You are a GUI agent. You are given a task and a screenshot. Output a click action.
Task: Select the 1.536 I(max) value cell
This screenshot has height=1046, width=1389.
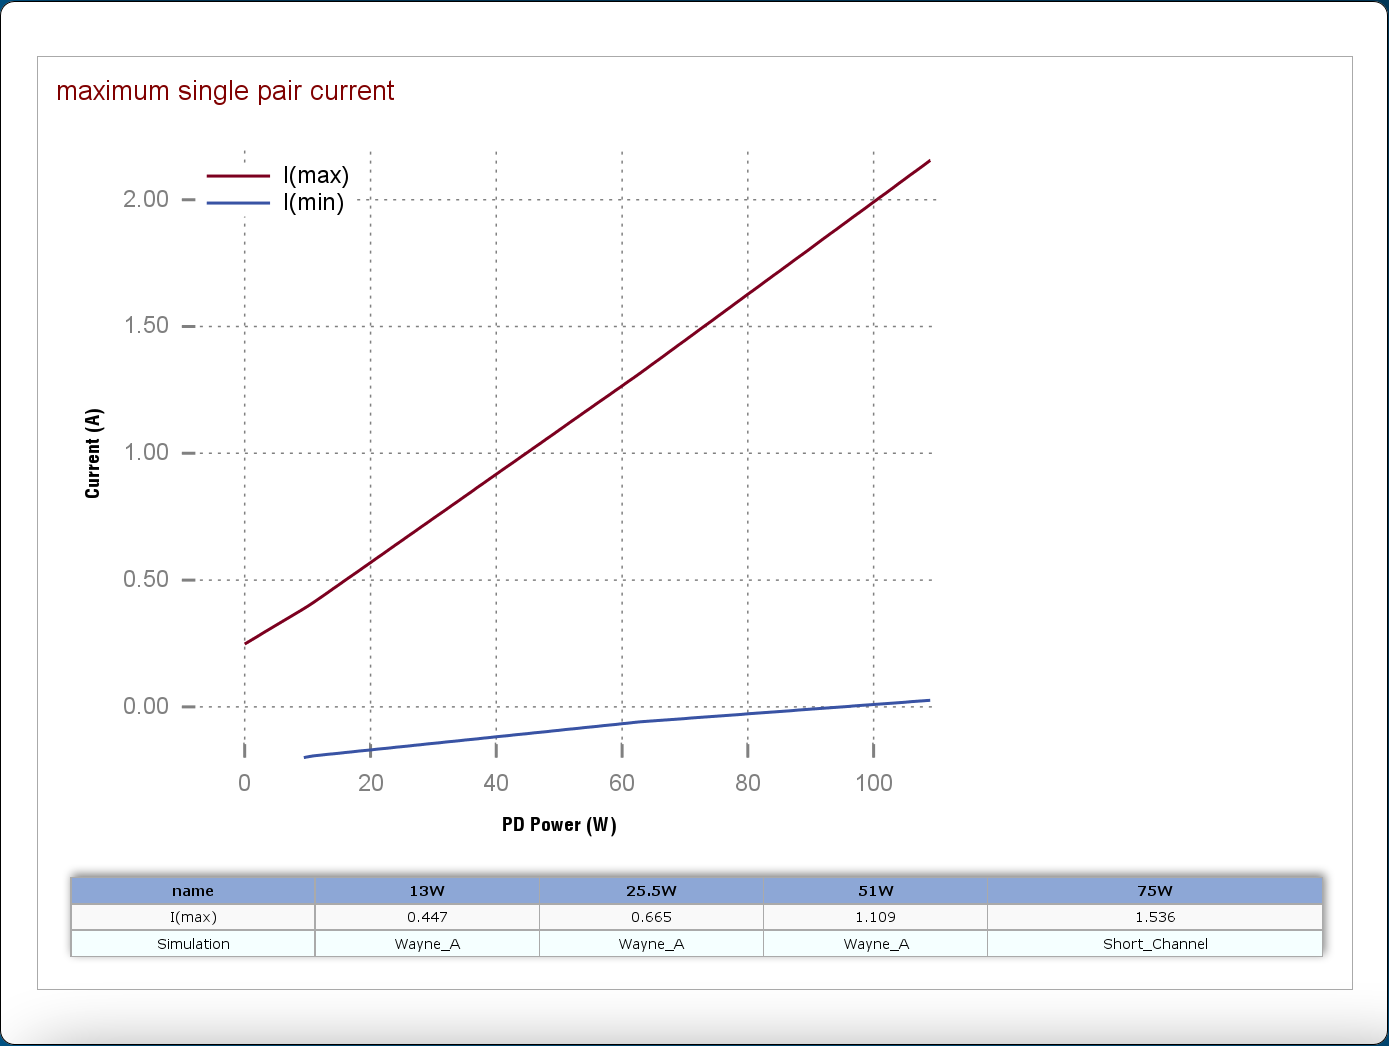coord(1154,917)
